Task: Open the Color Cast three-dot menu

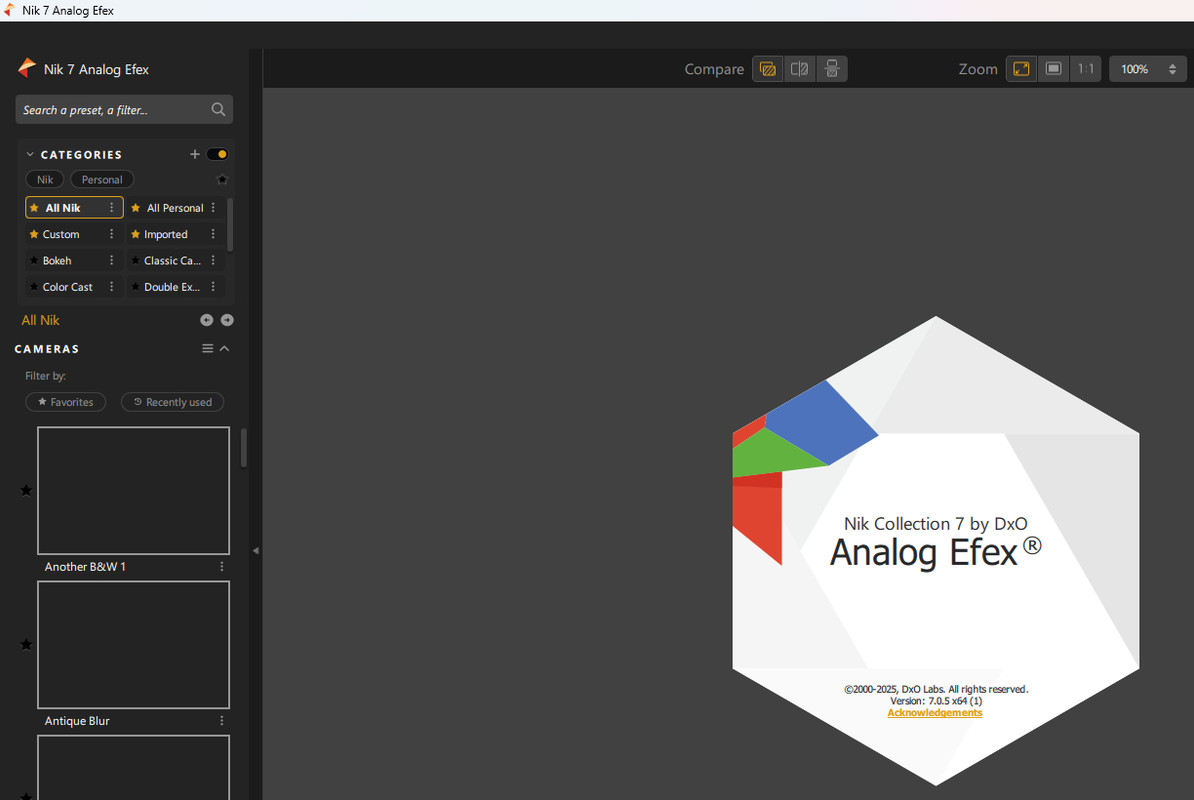Action: [x=111, y=287]
